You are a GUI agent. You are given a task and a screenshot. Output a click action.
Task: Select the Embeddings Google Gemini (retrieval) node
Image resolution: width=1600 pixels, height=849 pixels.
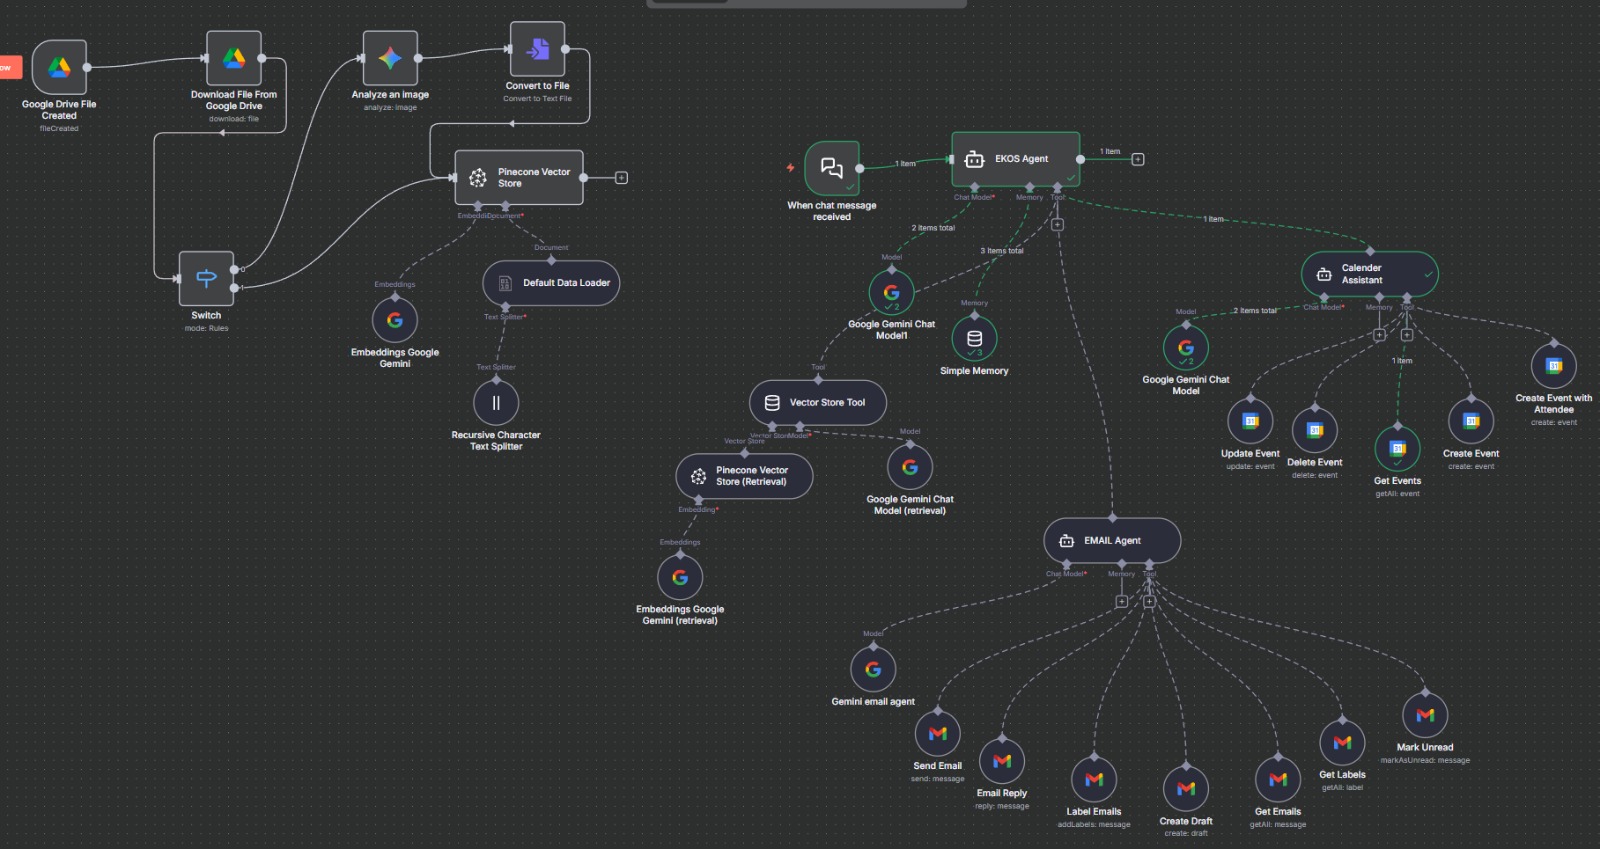680,577
